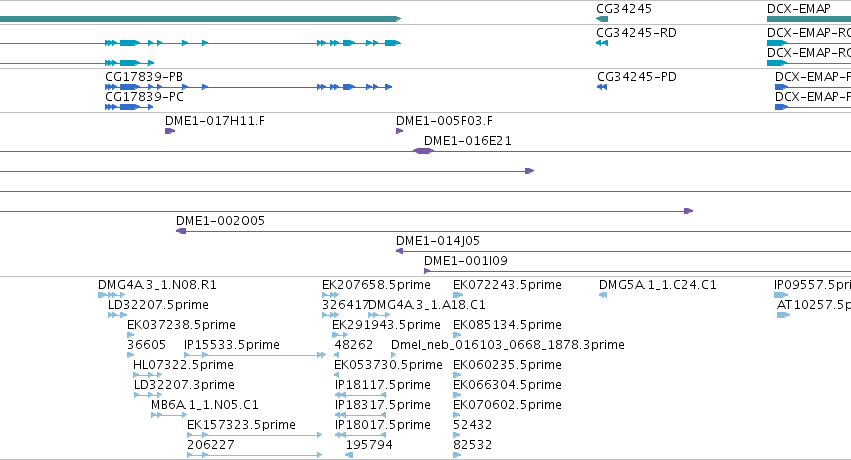Click the long teal gene bar at top
This screenshot has height=460, width=851.
click(x=200, y=19)
